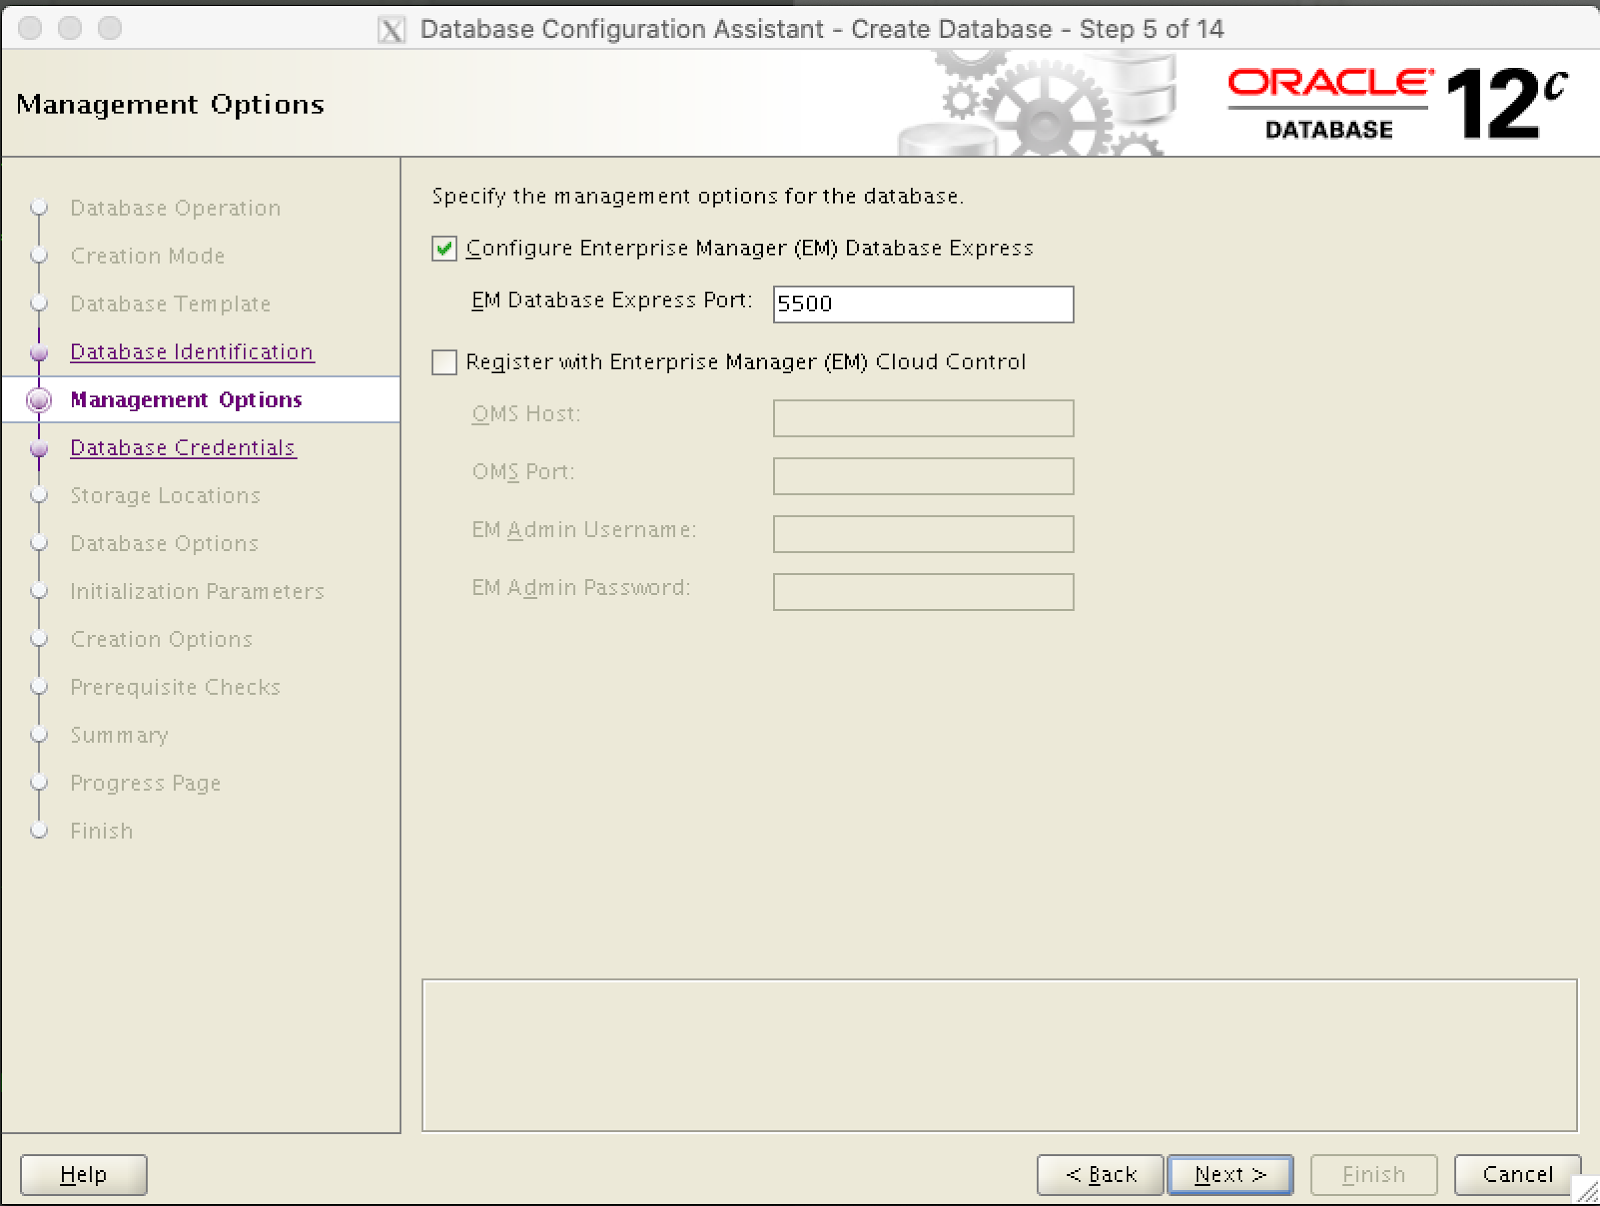1600x1206 pixels.
Task: Click the EM Admin Password field
Action: click(923, 592)
